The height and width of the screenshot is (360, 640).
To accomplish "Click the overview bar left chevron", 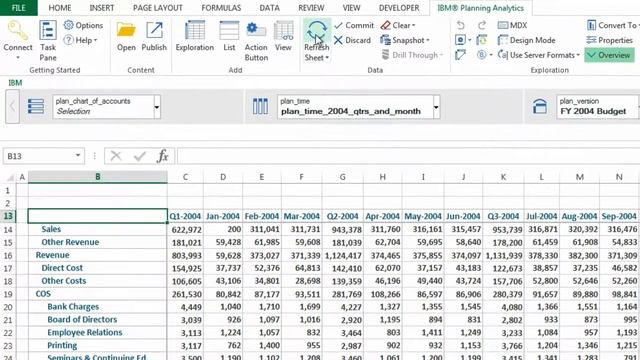I will 12,107.
